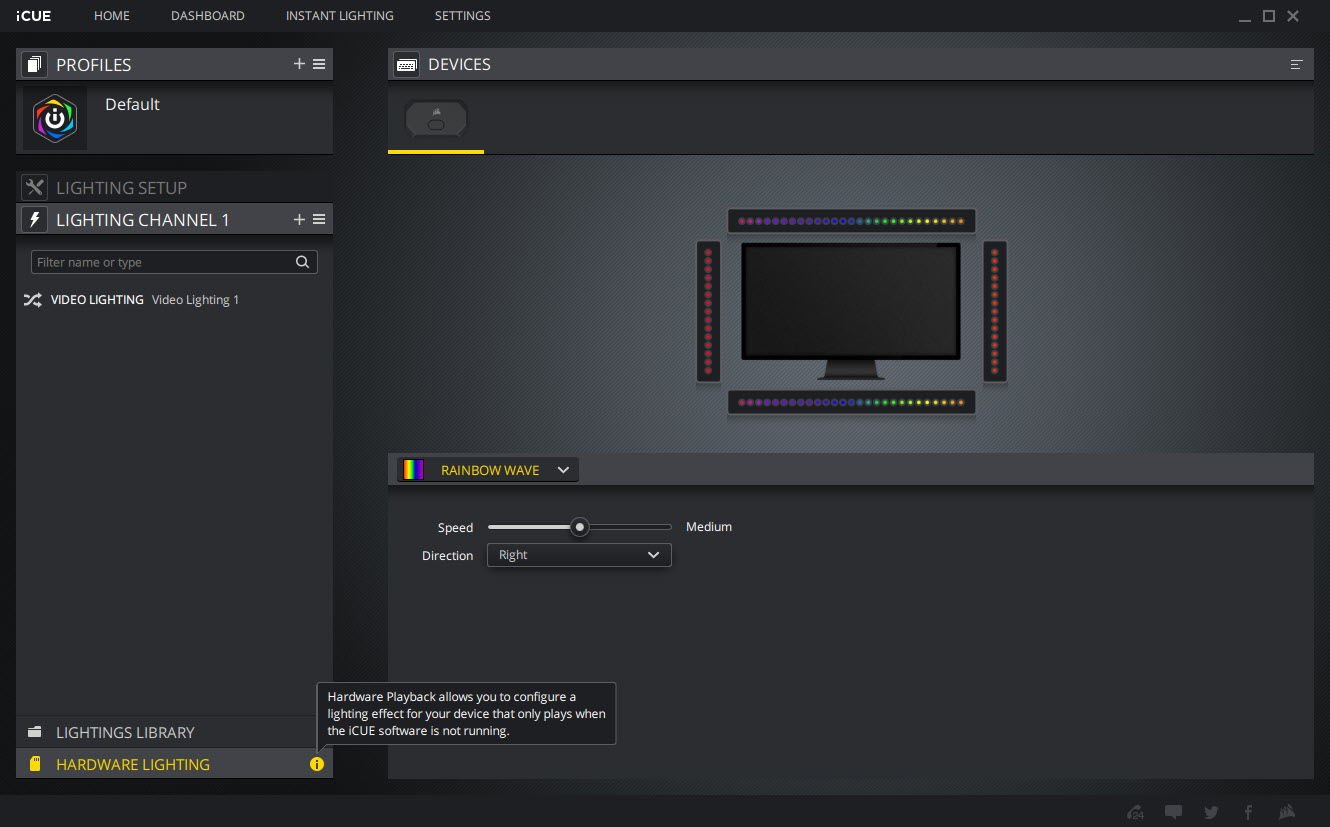
Task: Click the rainbow effect color swatch
Action: pos(412,470)
